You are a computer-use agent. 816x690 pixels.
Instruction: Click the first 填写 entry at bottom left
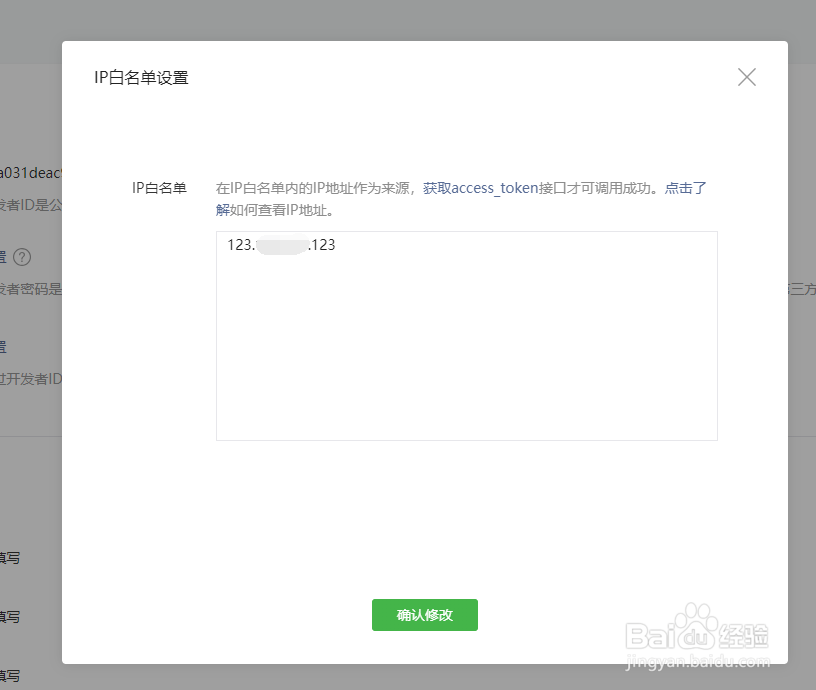[9, 558]
